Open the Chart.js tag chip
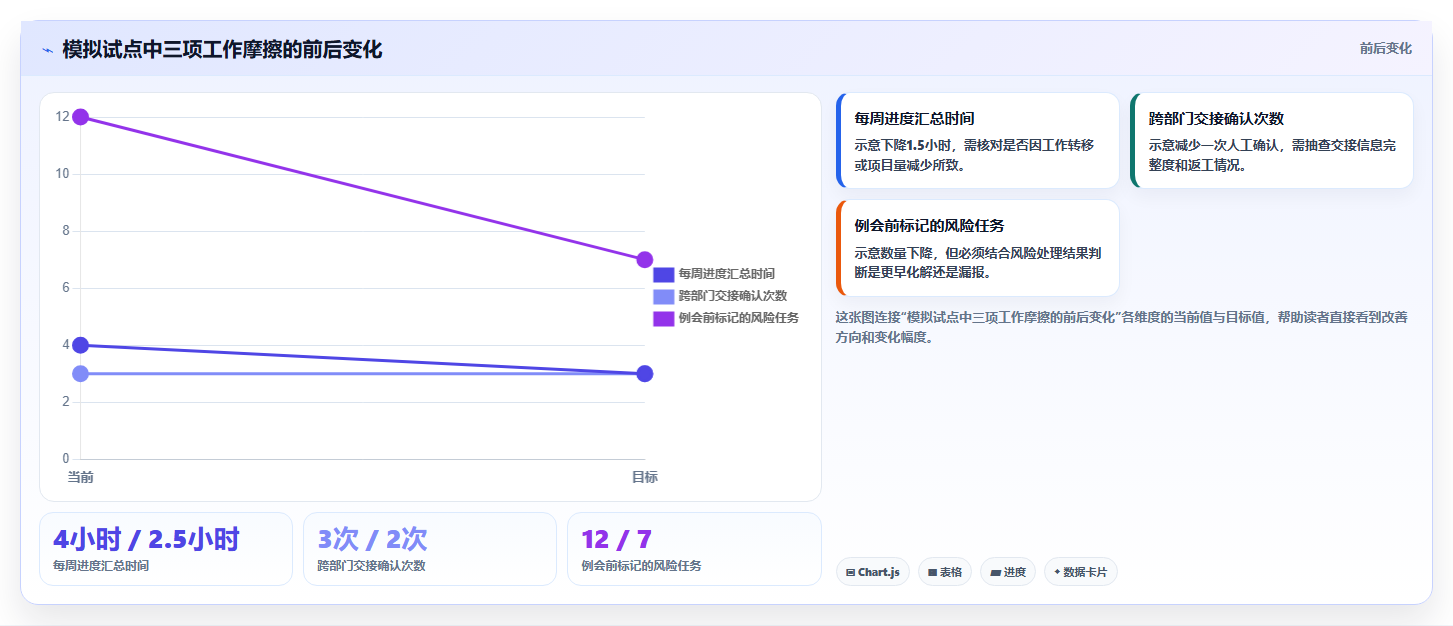Viewport: 1453px width, 626px height. coord(872,572)
